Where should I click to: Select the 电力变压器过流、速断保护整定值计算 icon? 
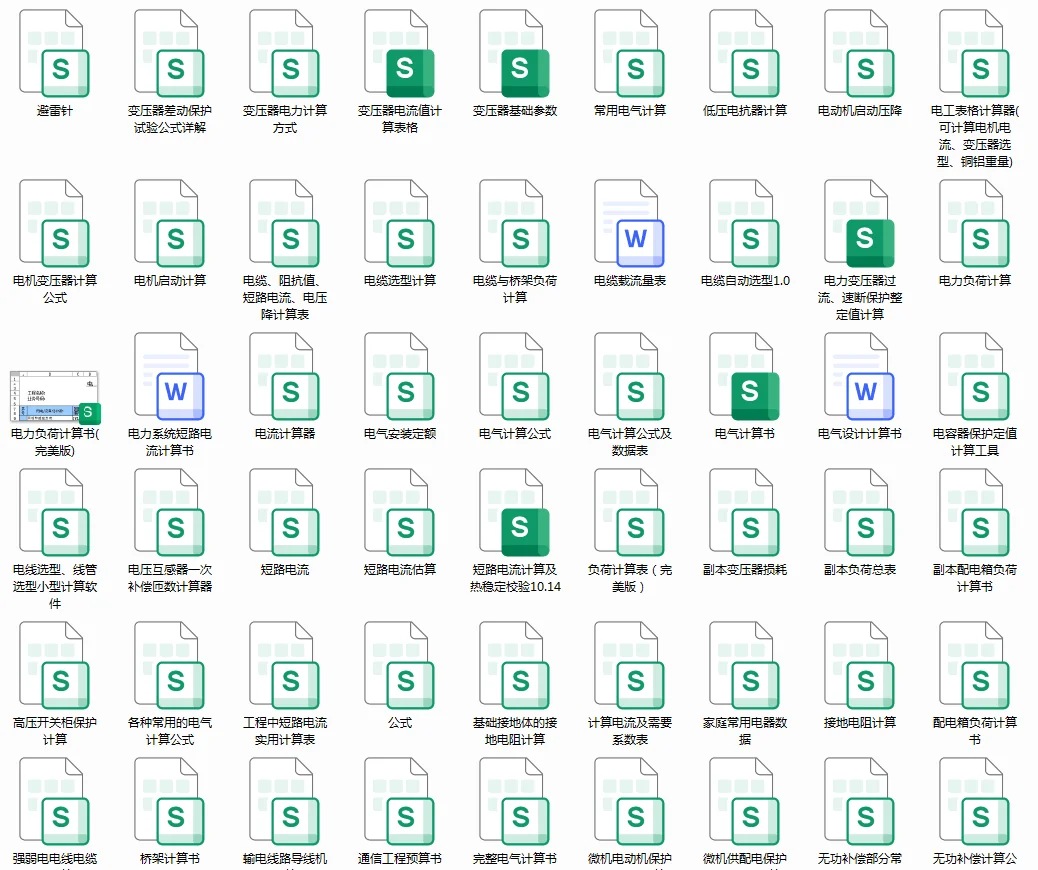click(860, 224)
